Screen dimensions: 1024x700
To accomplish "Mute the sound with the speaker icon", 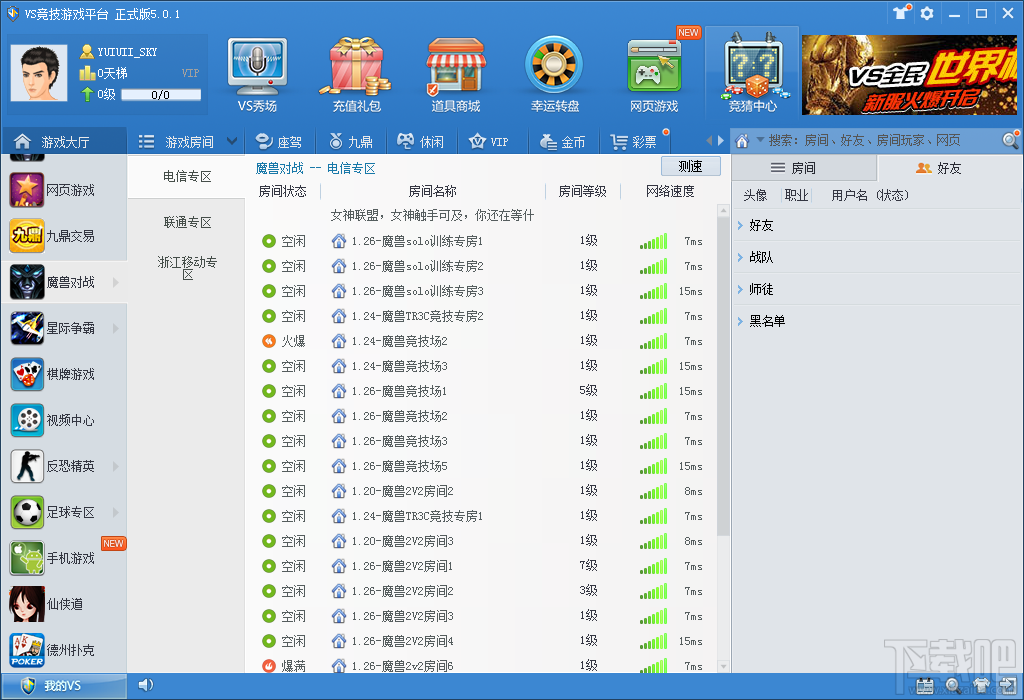I will pyautogui.click(x=146, y=685).
